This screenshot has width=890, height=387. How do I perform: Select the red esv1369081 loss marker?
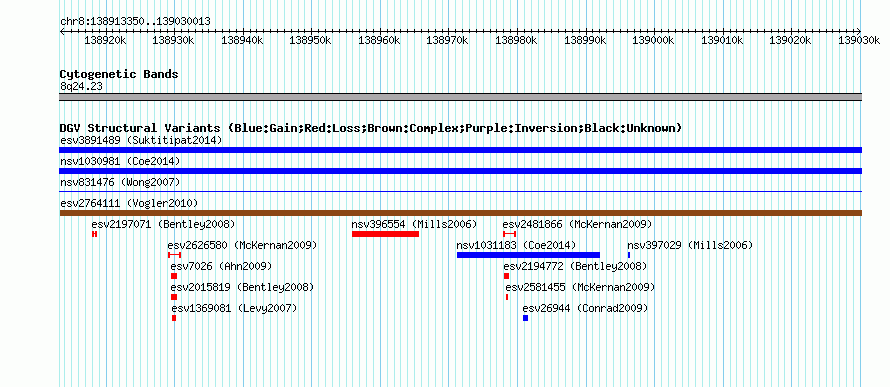pos(174,318)
